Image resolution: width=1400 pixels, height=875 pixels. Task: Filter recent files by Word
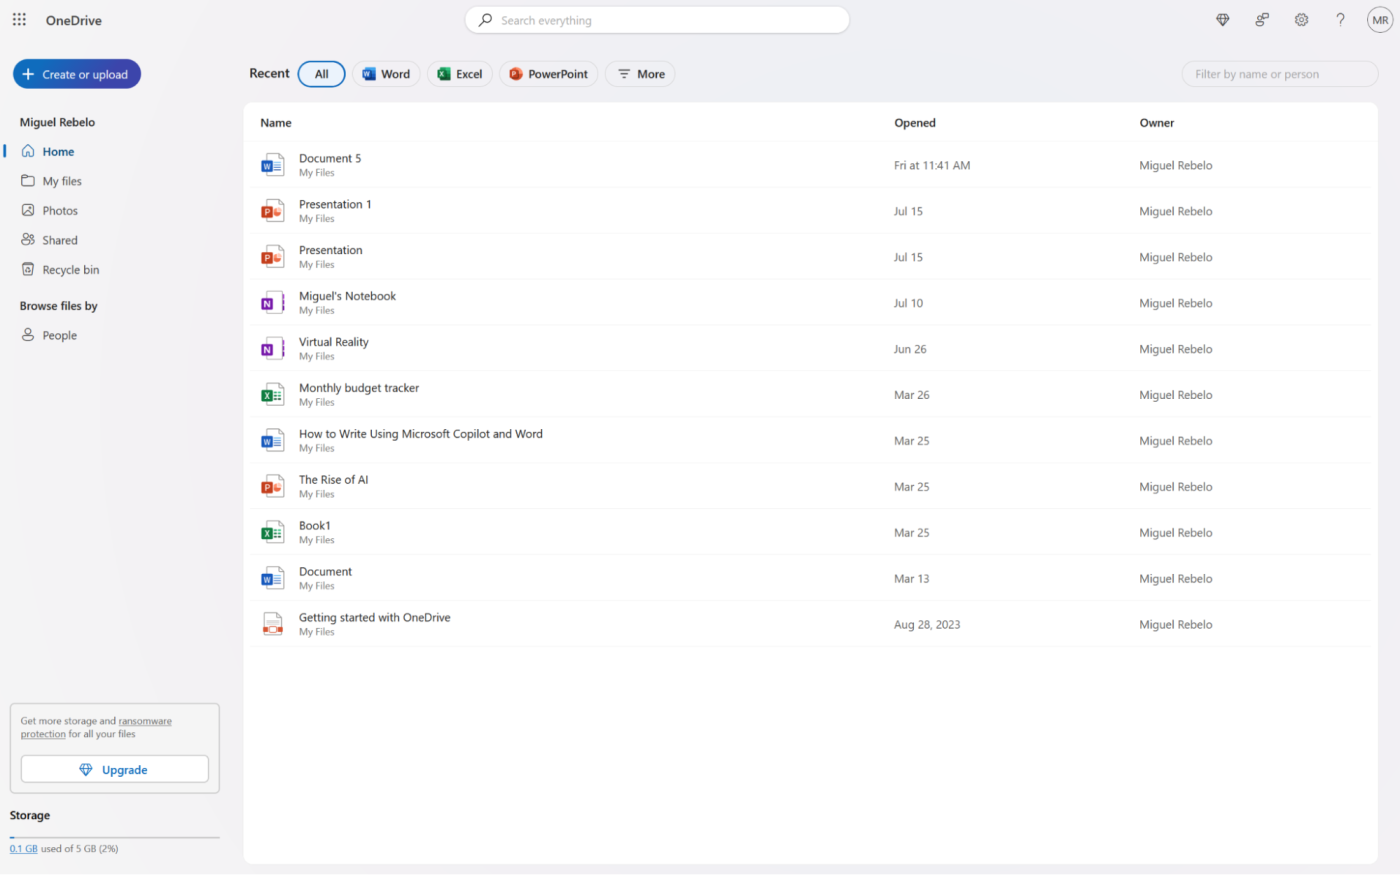[386, 74]
